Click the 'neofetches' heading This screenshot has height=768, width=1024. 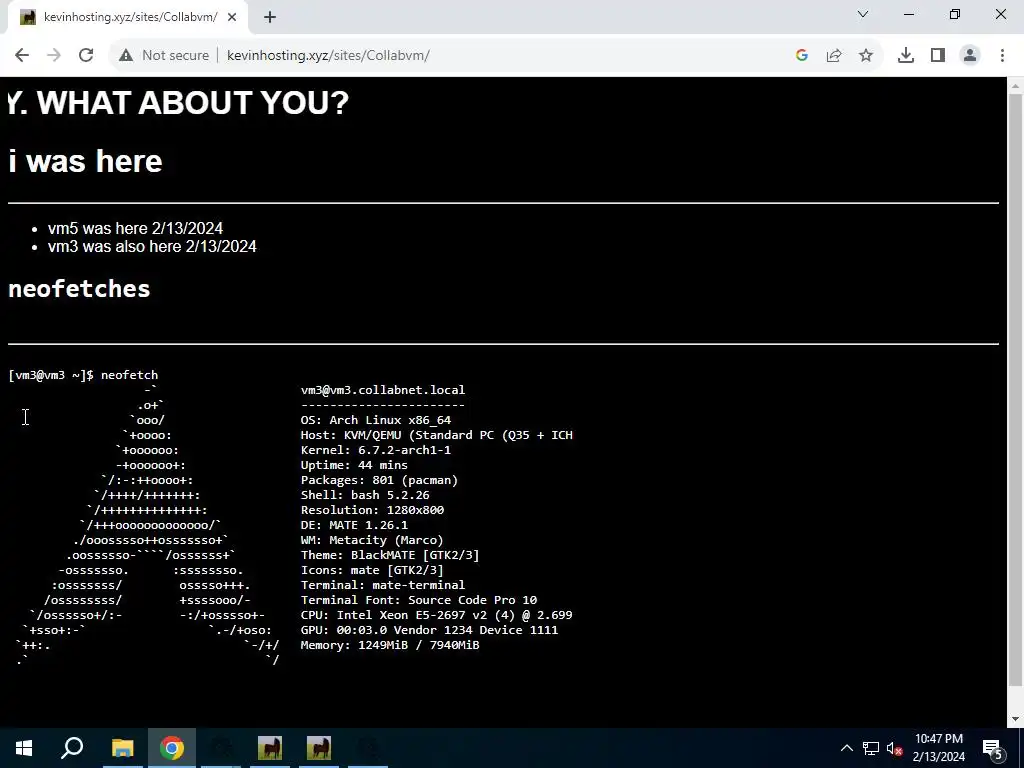click(x=79, y=289)
